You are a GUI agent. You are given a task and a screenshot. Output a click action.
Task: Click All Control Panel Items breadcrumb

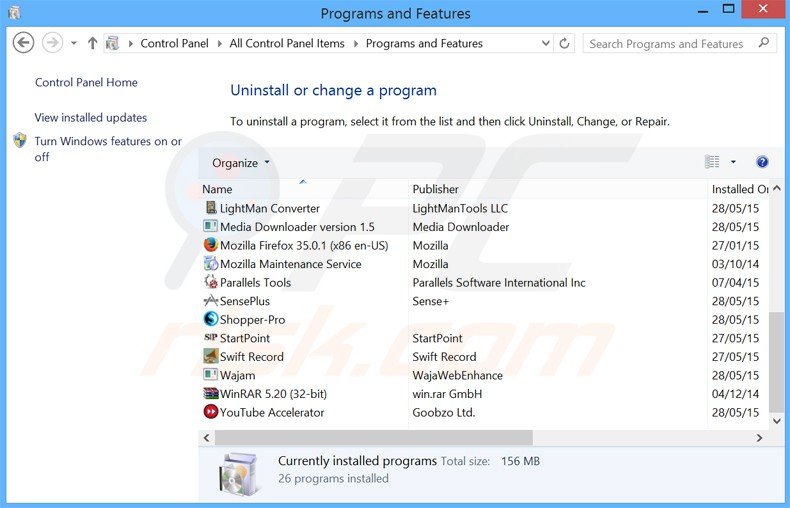tap(287, 43)
